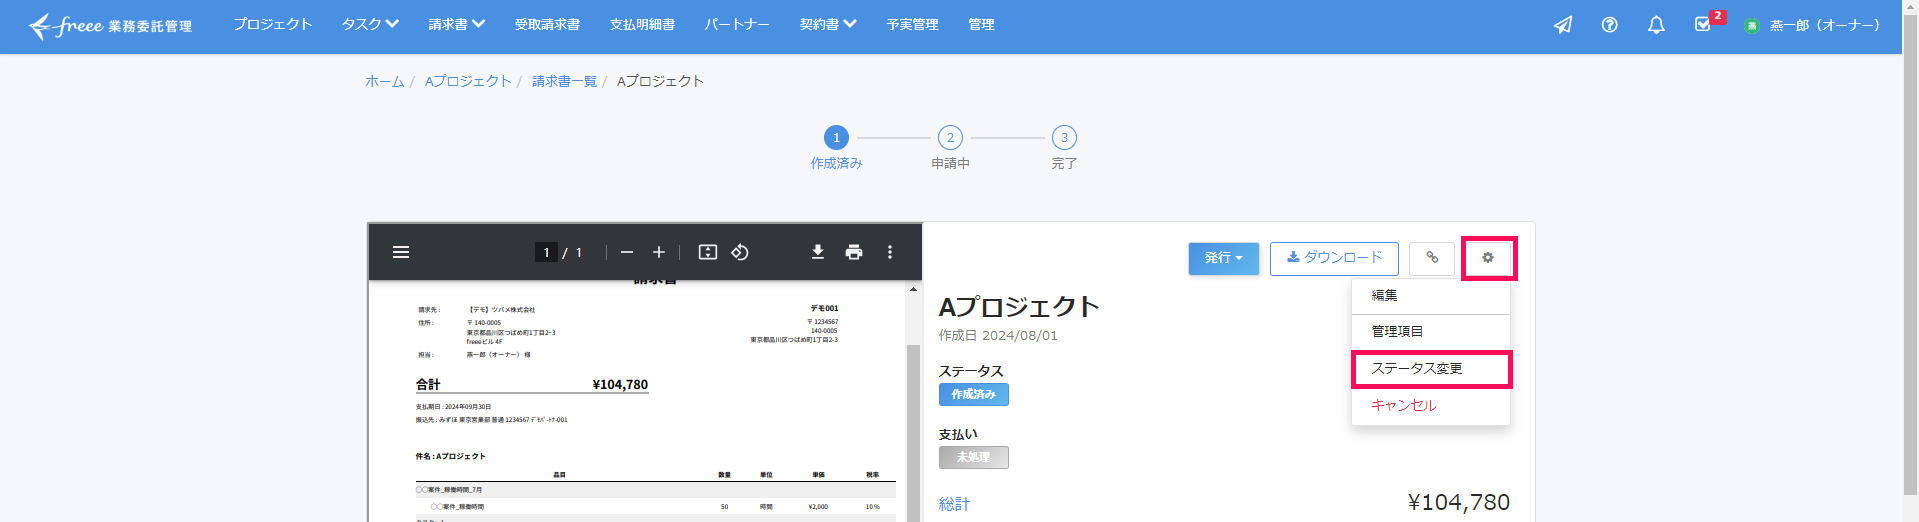The width and height of the screenshot is (1919, 522).
Task: Open the パートナー nav item
Action: [737, 24]
